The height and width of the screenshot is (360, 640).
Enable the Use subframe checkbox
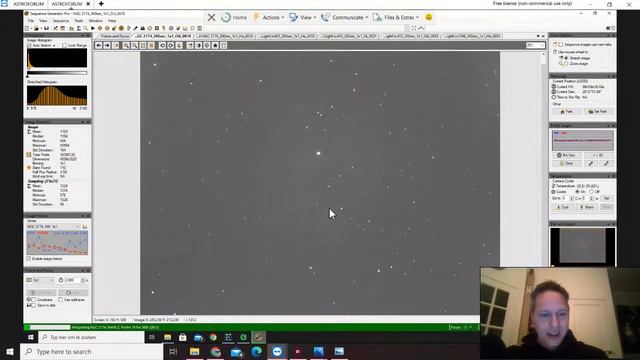point(61,300)
